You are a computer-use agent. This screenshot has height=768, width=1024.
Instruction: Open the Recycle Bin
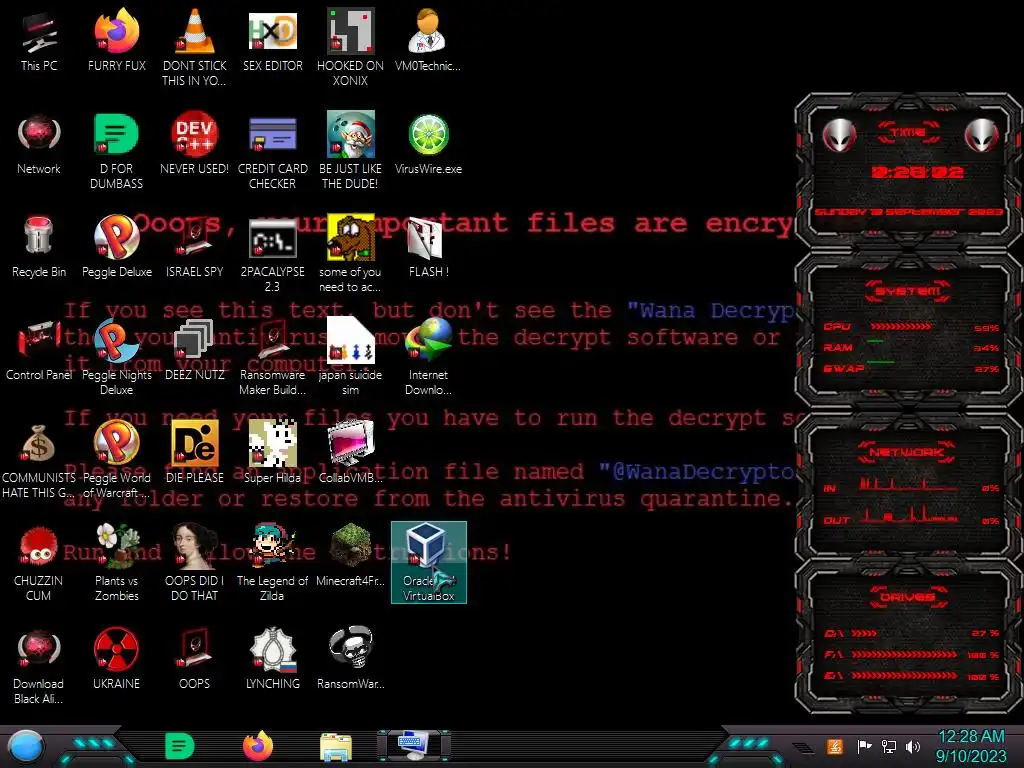click(39, 247)
